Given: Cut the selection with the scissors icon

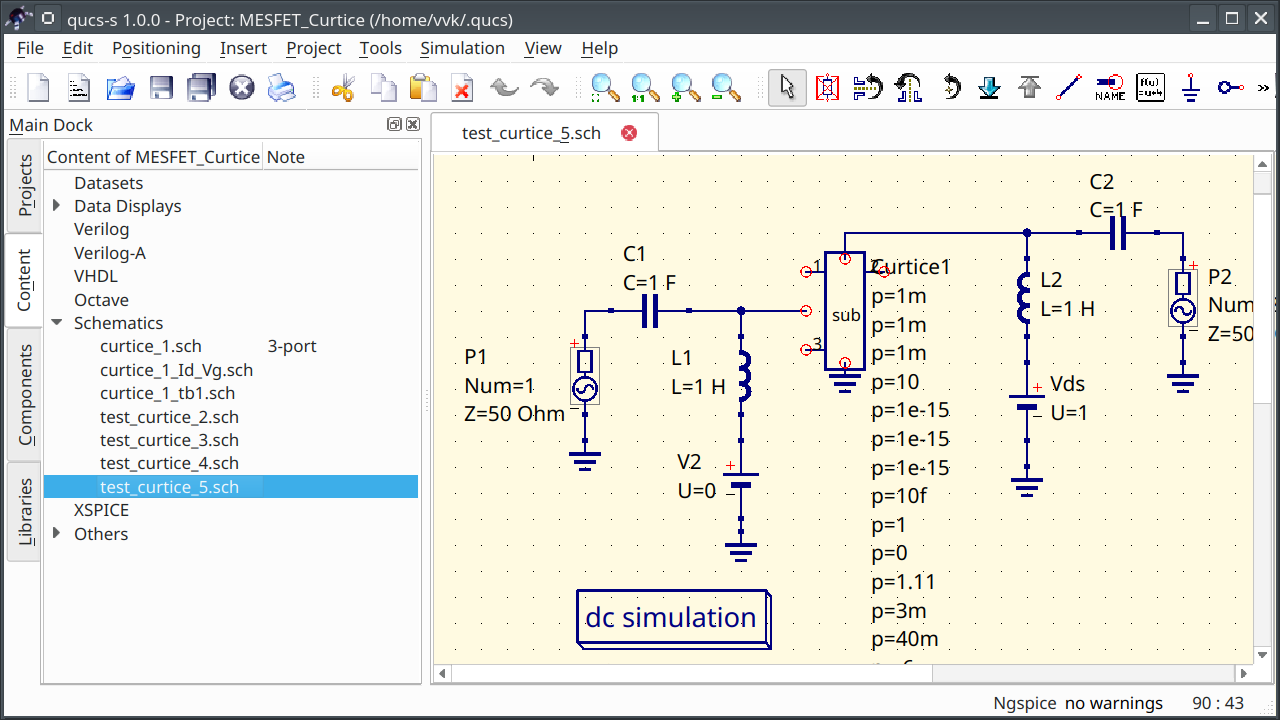Looking at the screenshot, I should tap(343, 88).
